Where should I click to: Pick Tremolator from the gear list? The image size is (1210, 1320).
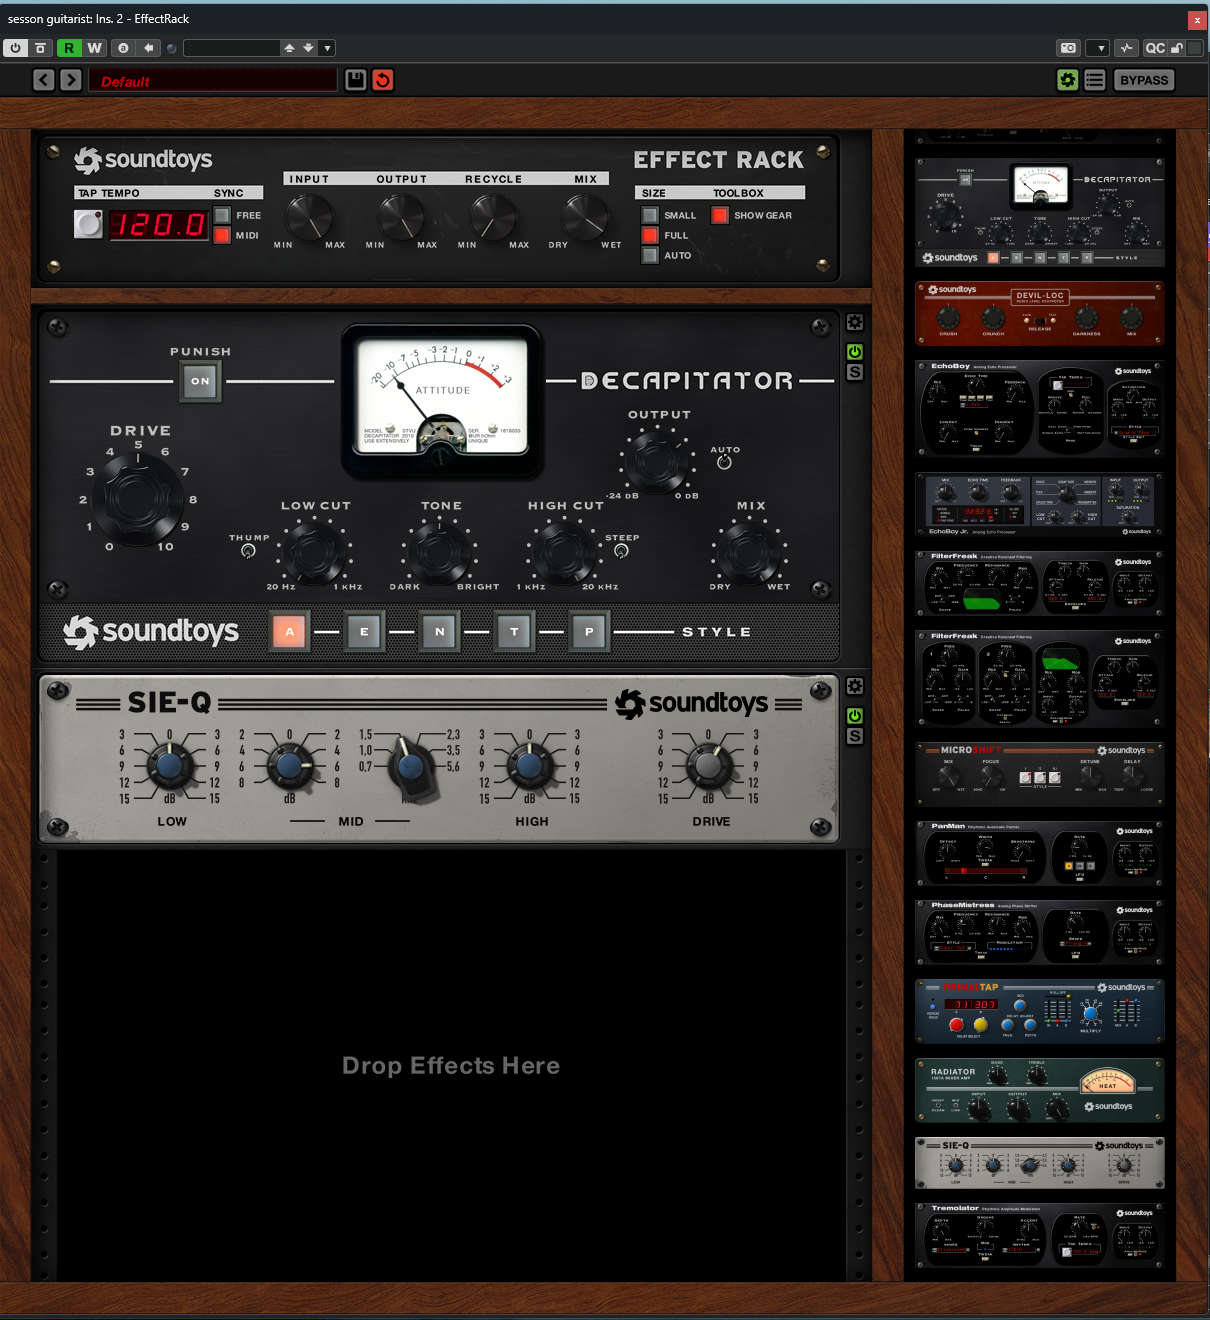click(1040, 1235)
